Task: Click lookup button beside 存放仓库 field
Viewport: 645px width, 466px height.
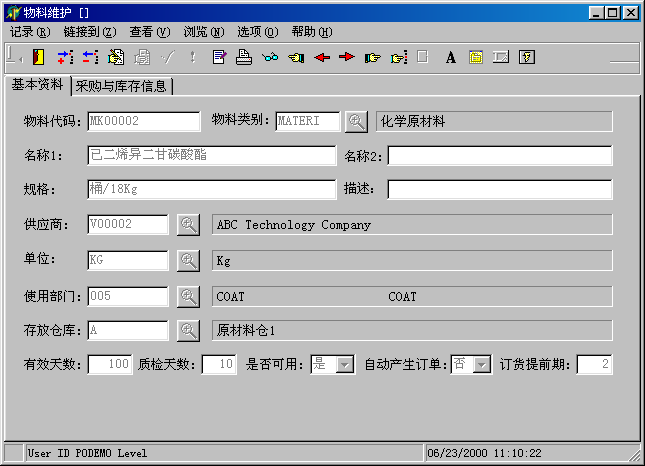Action: [x=188, y=330]
